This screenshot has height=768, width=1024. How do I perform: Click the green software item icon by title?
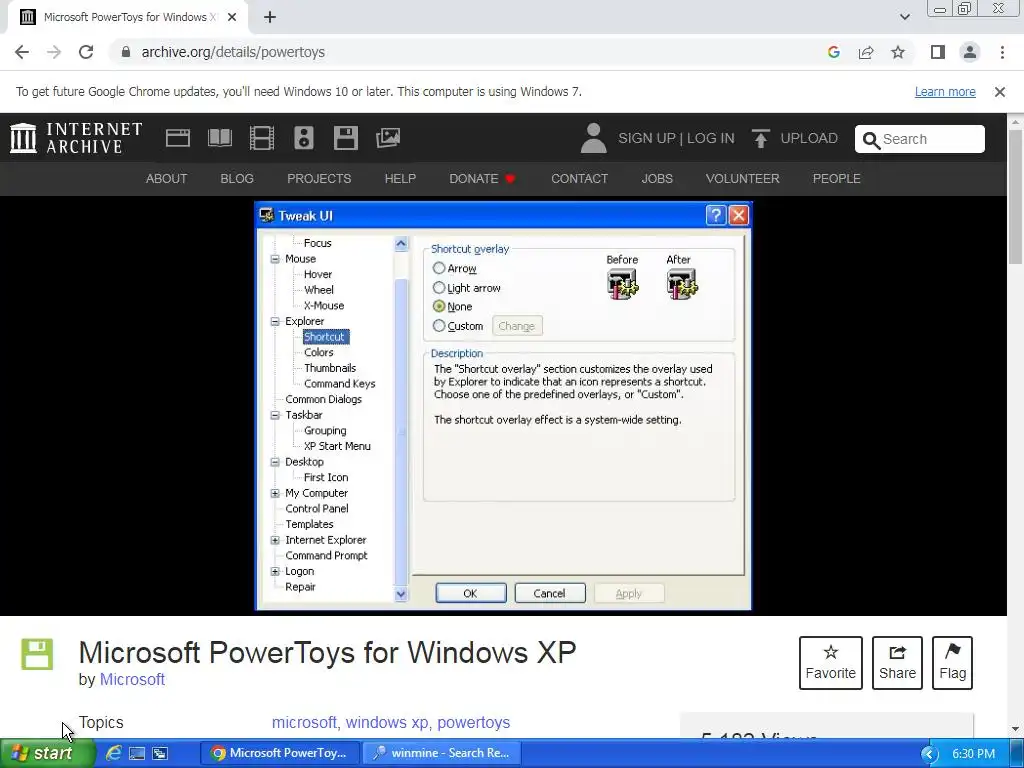(37, 654)
